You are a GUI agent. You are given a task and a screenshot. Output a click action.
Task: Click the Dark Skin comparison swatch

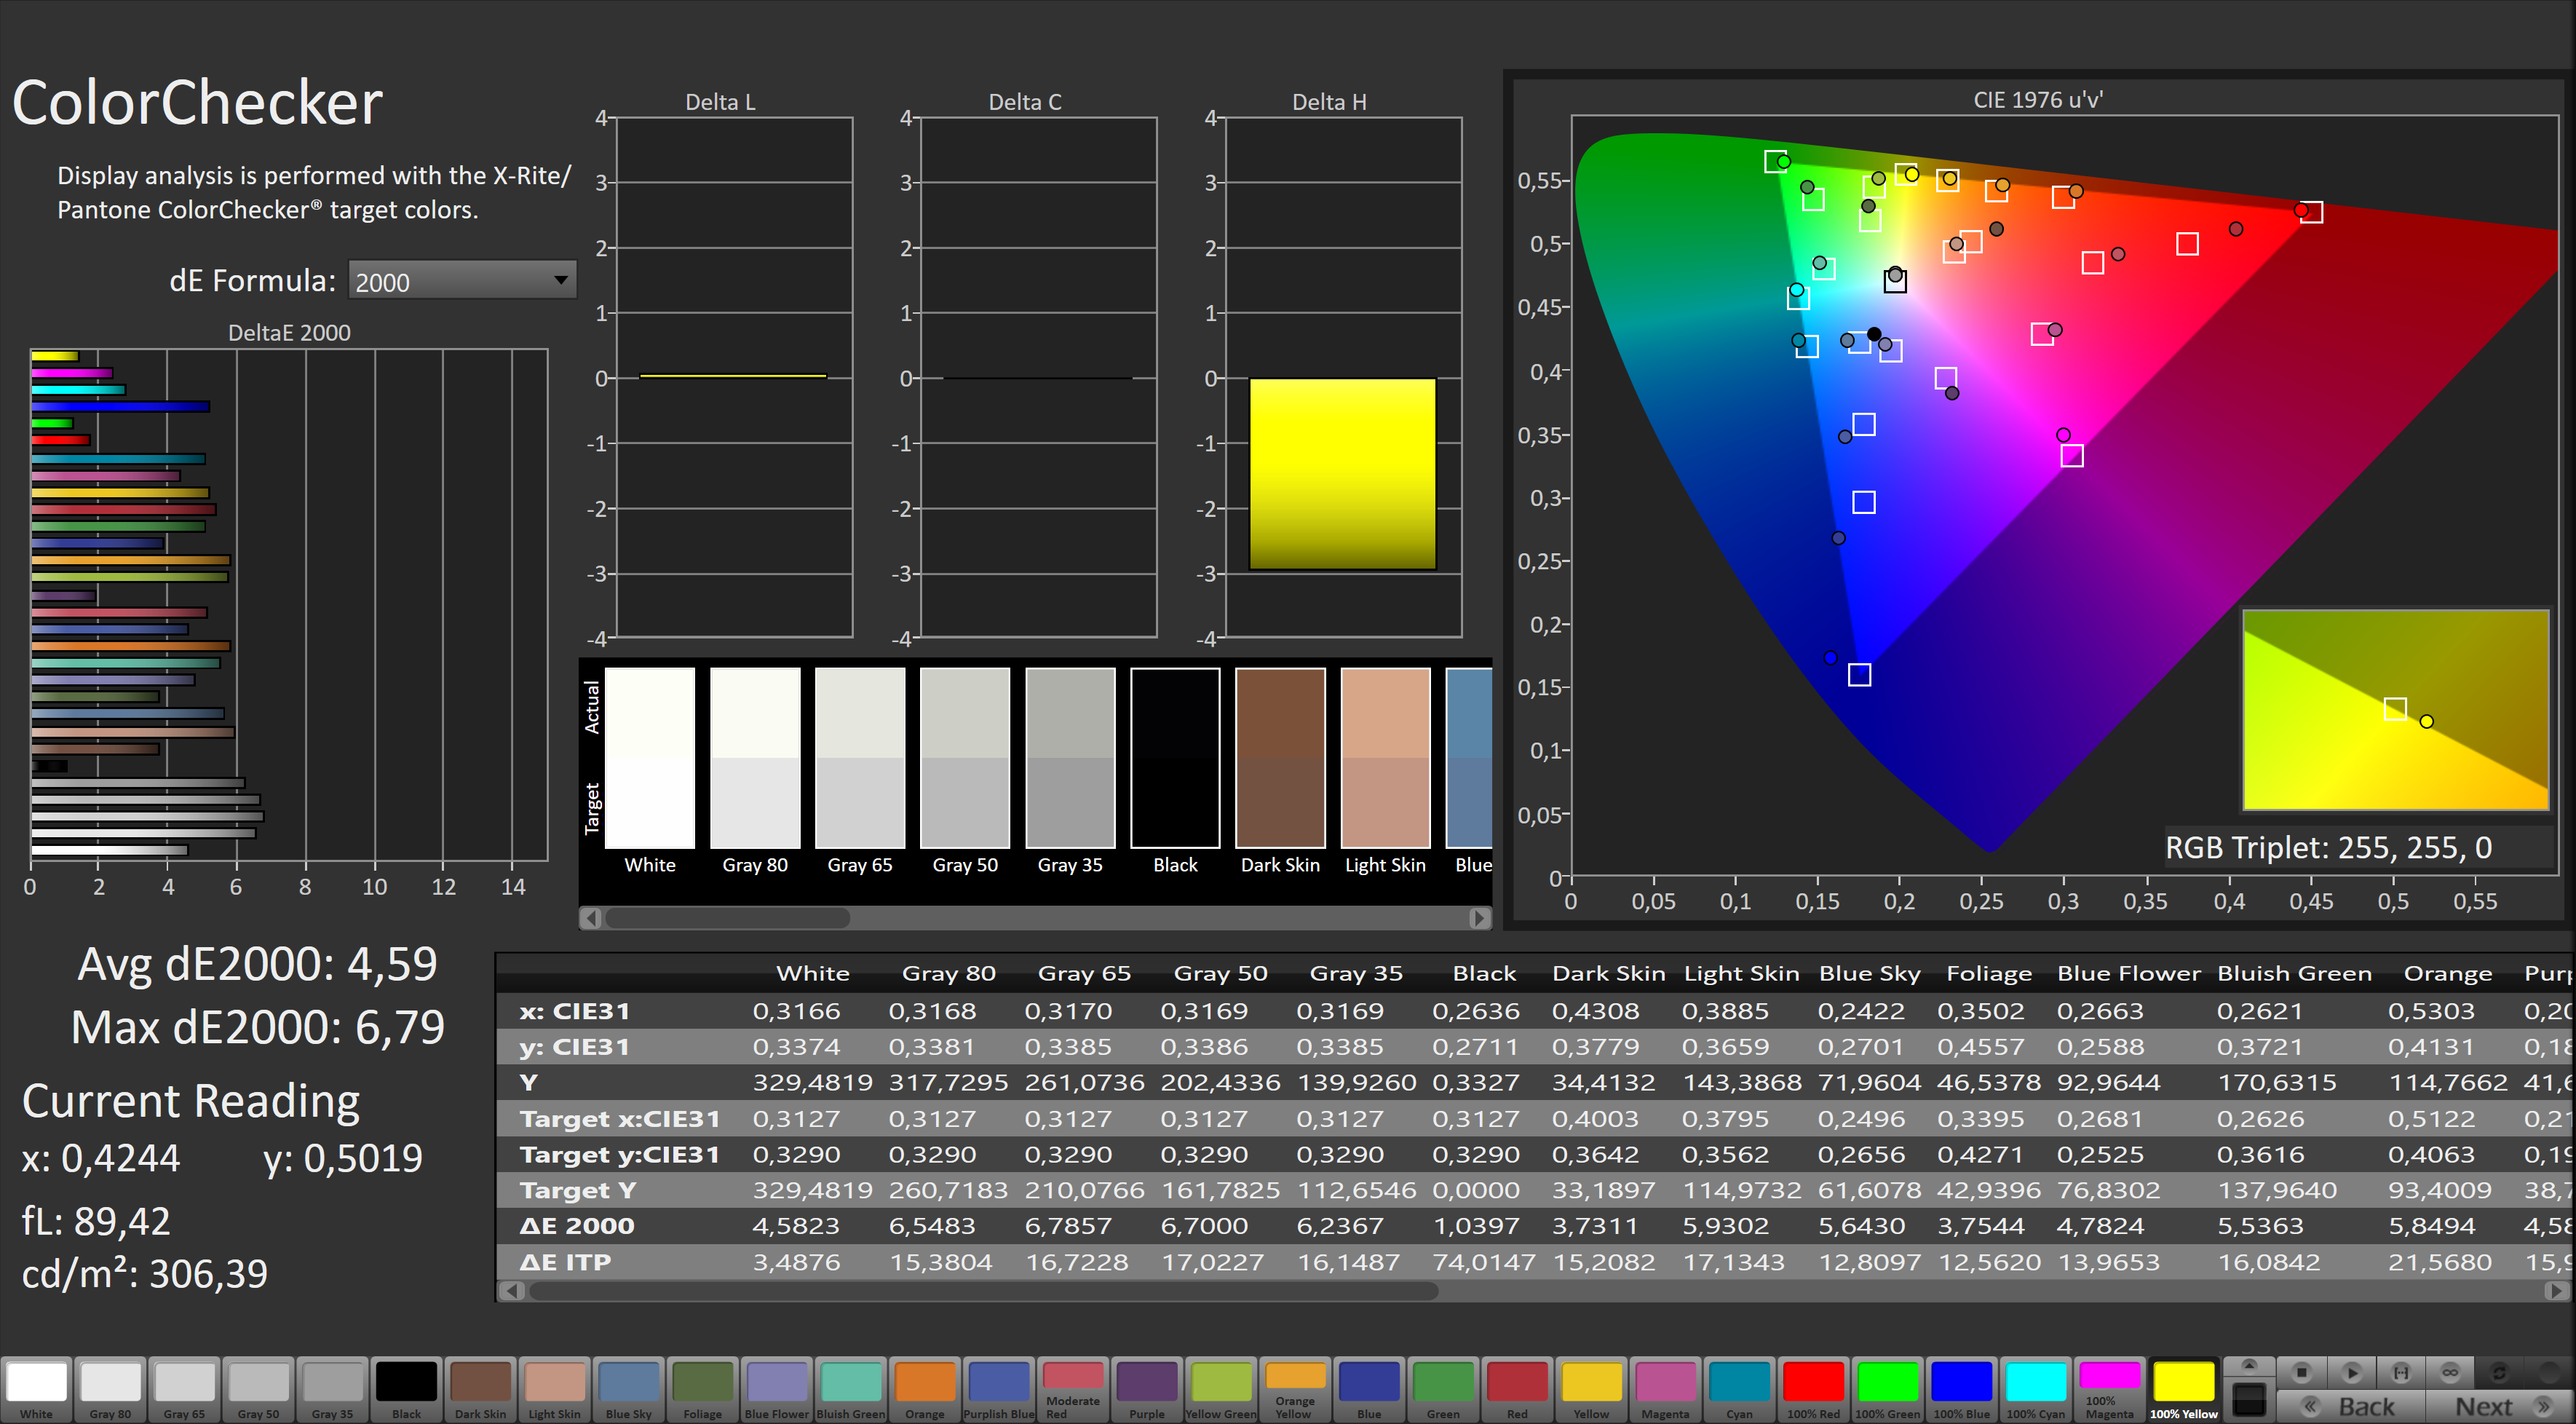click(1280, 758)
